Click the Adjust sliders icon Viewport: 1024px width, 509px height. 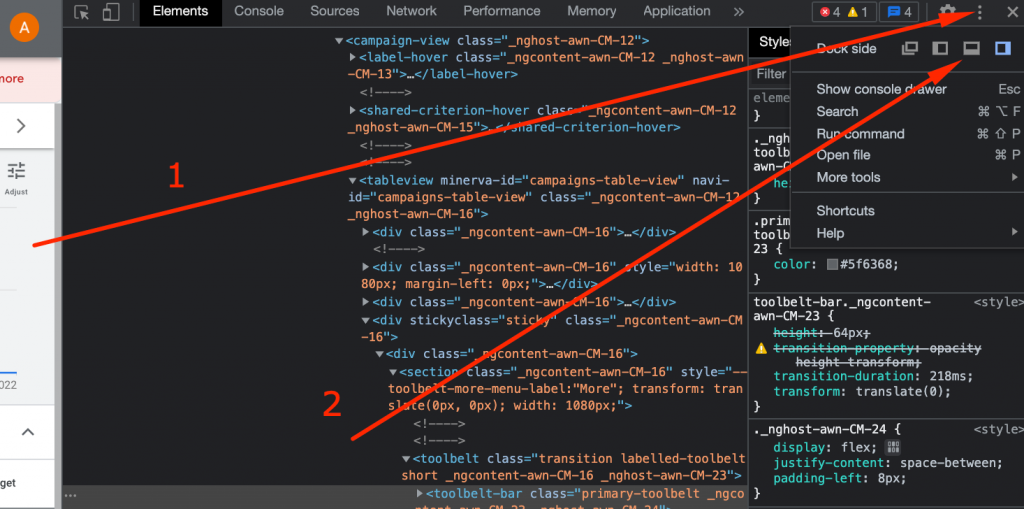pyautogui.click(x=16, y=171)
